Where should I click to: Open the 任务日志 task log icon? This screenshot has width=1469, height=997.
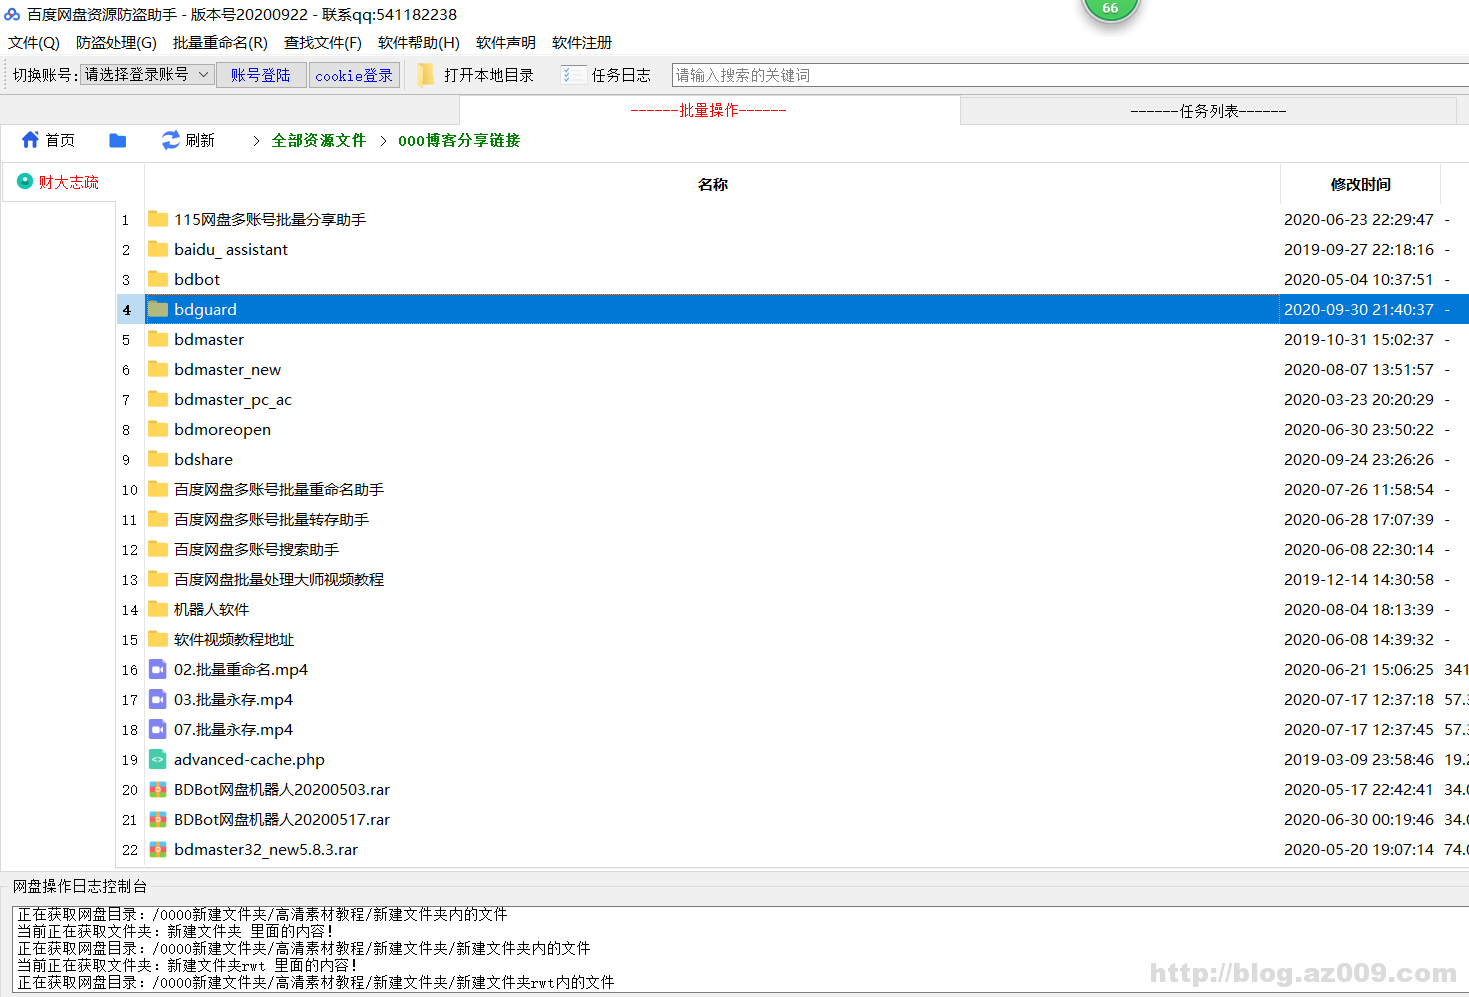pyautogui.click(x=573, y=74)
